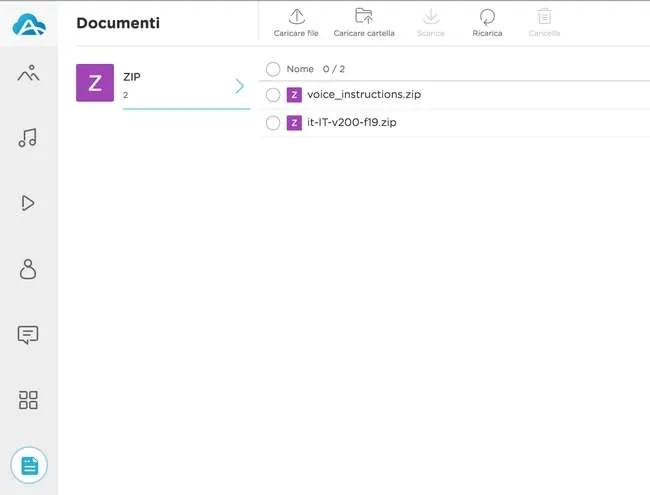Click the Scarica download button
650x495 pixels.
431,22
